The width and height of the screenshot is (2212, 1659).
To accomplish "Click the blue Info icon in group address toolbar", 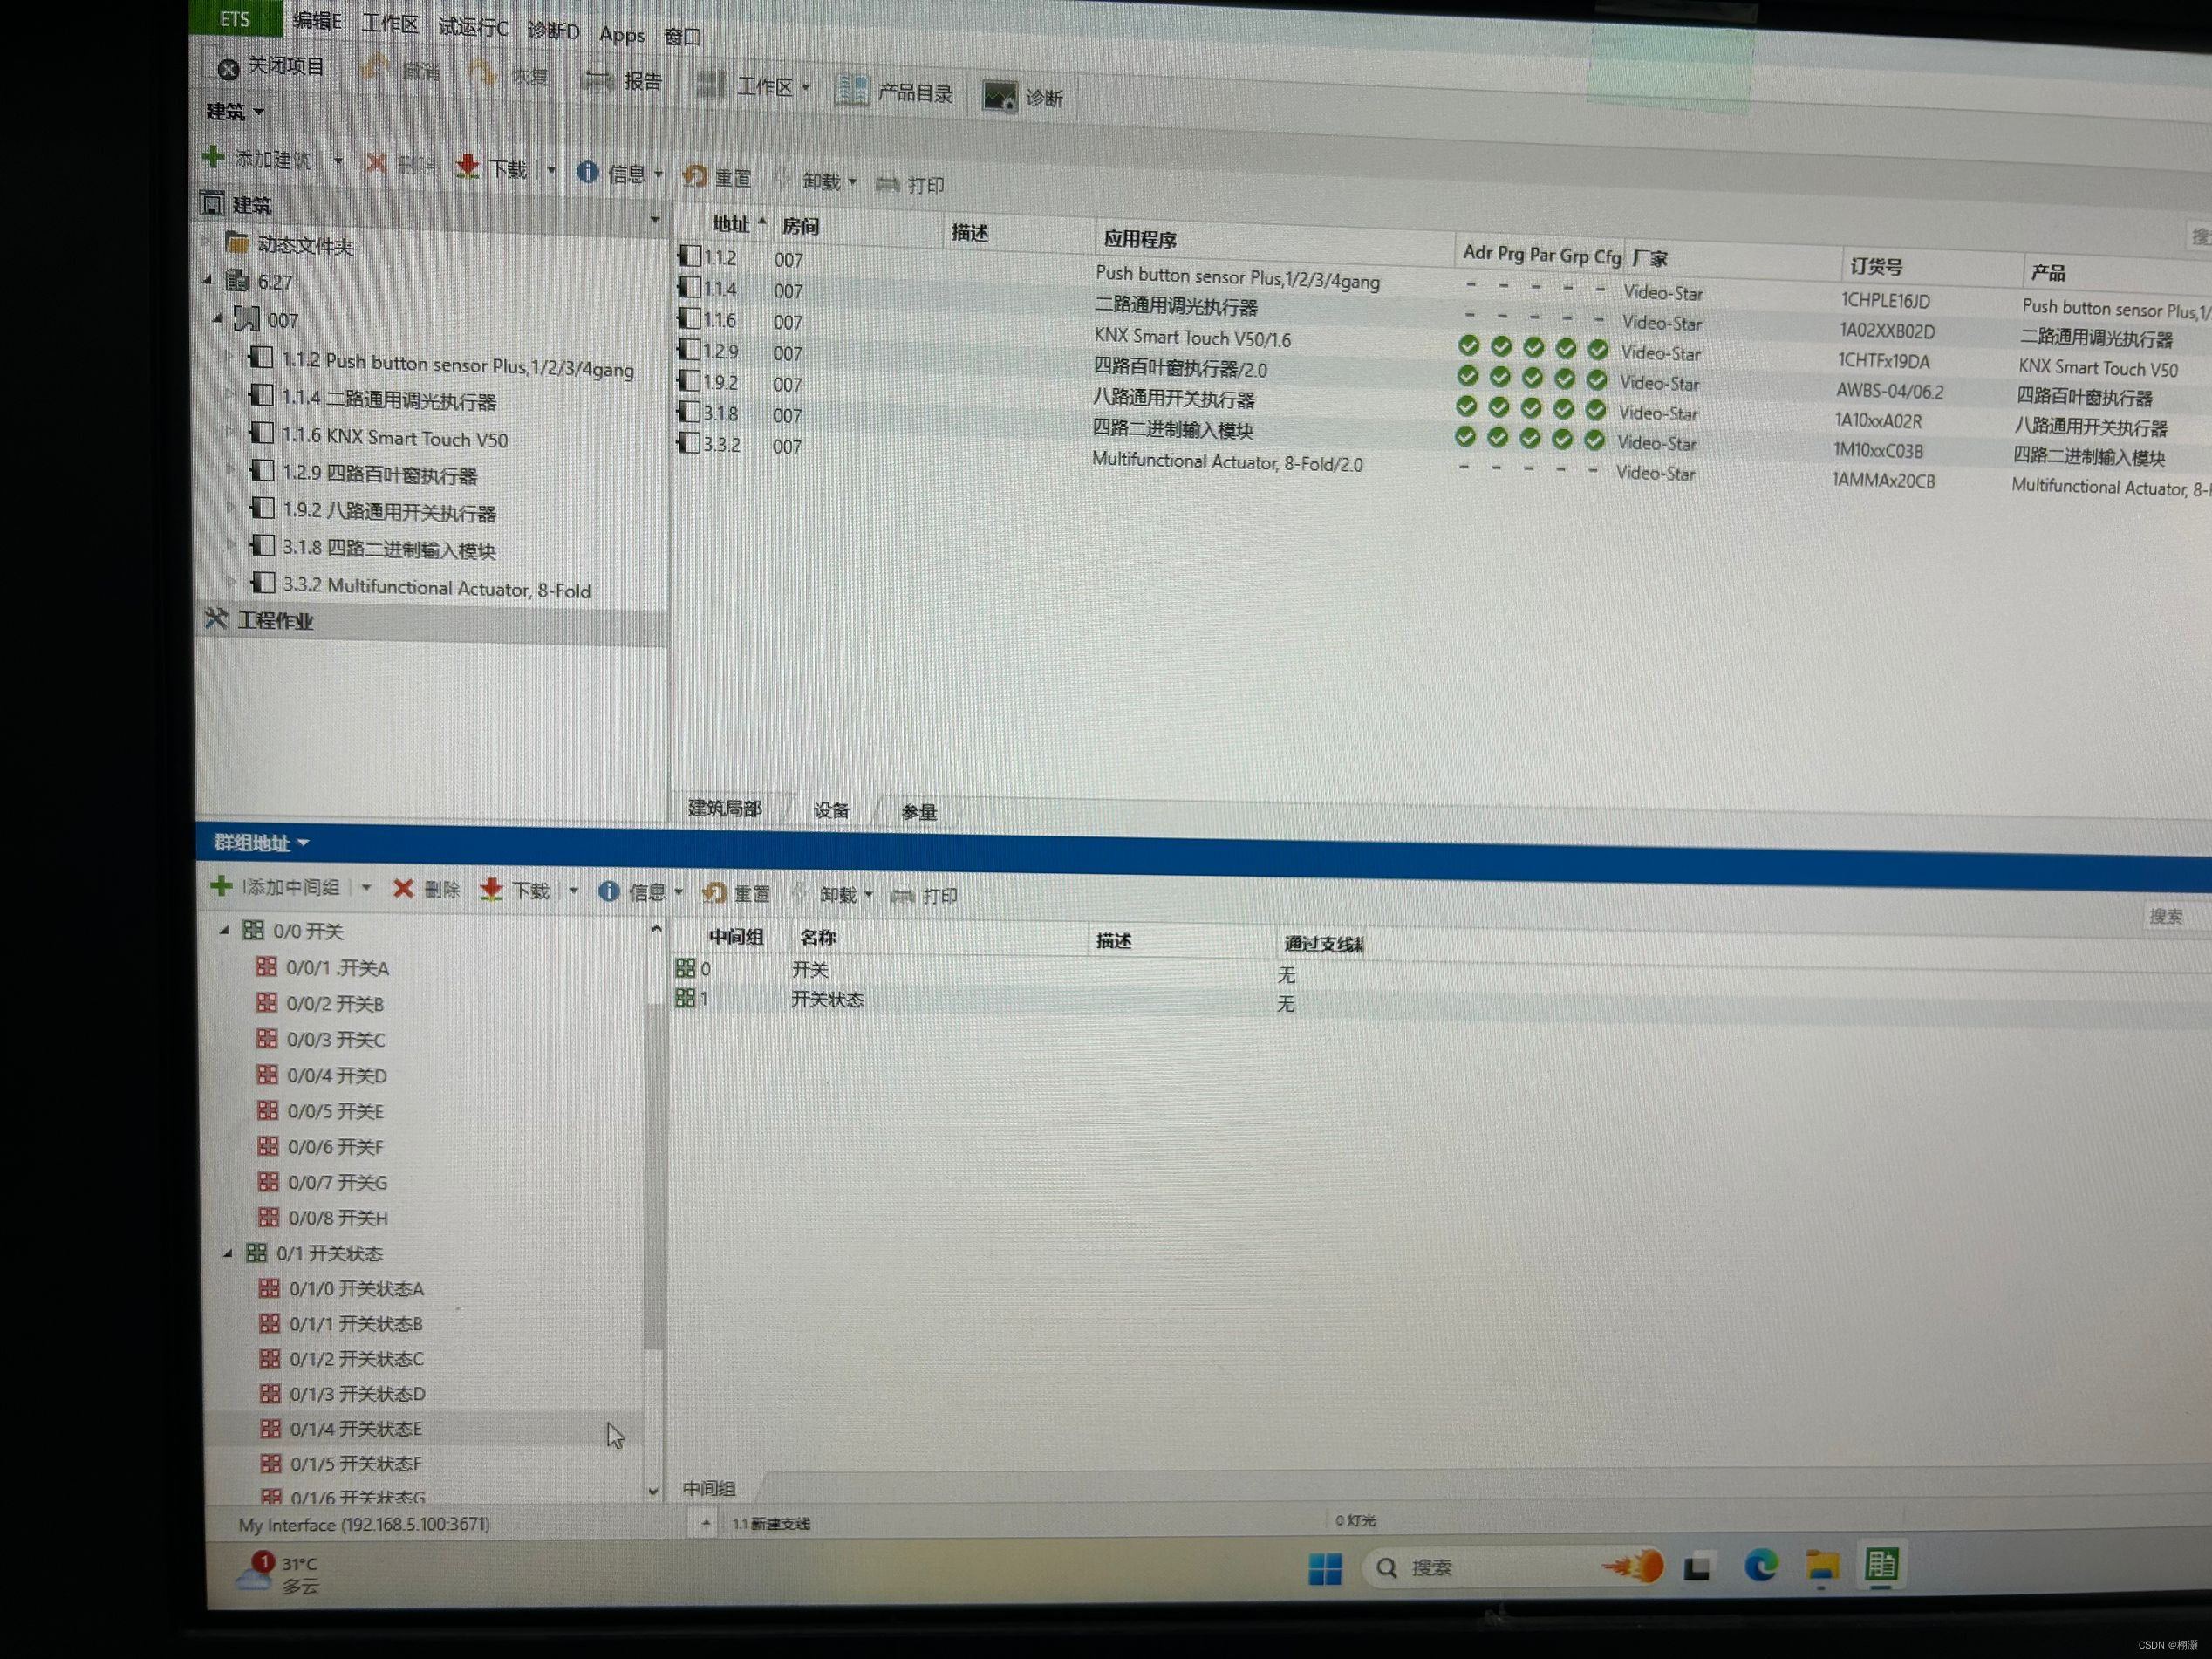I will 608,890.
